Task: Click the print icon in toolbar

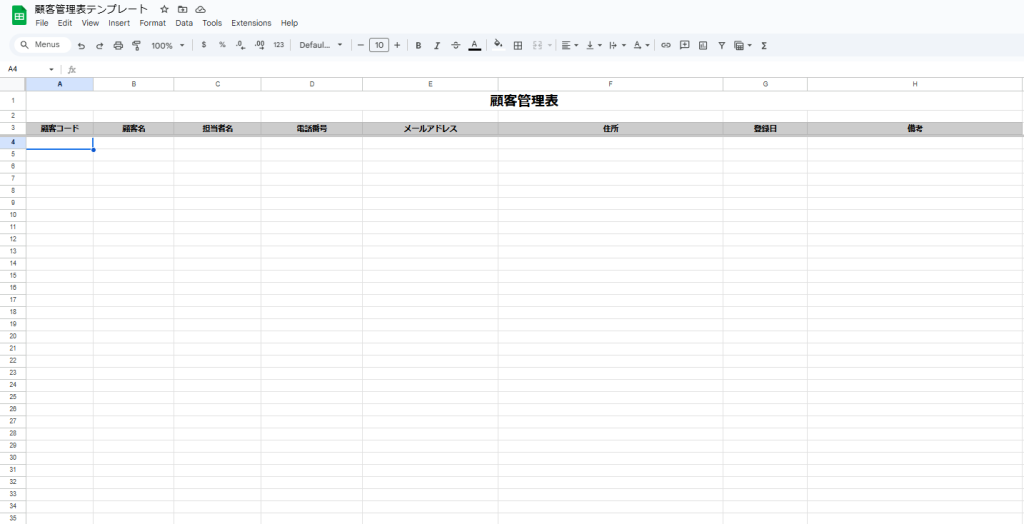Action: point(118,45)
